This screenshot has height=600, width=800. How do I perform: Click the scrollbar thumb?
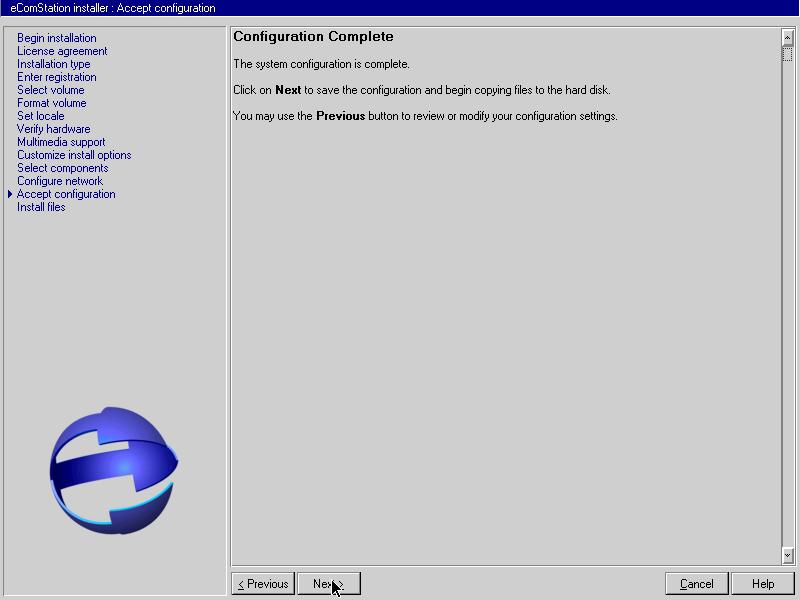(x=787, y=54)
